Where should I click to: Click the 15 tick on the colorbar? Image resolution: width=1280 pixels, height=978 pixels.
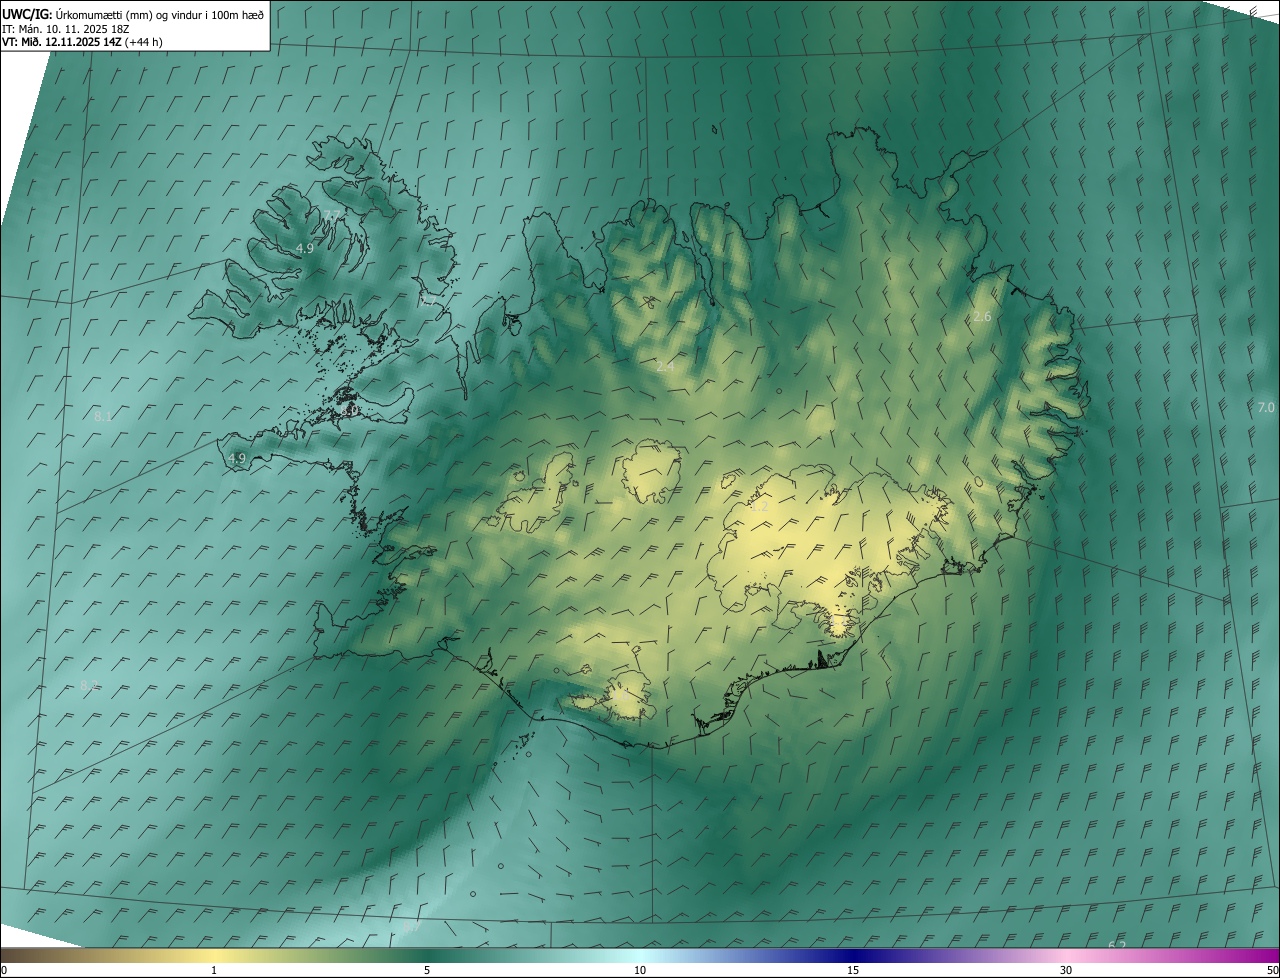(853, 970)
